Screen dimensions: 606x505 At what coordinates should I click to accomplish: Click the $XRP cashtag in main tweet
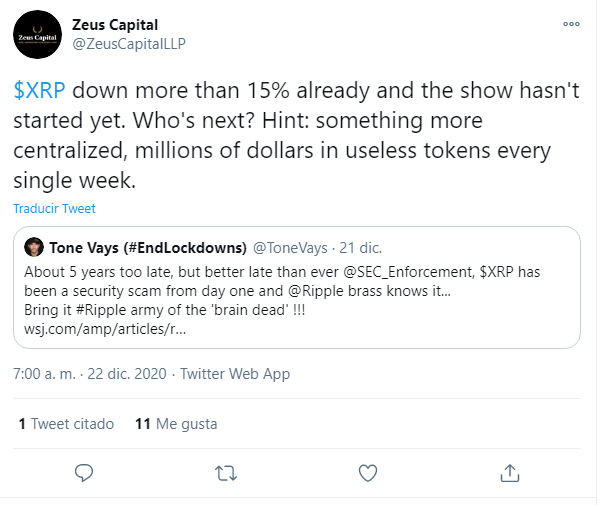tap(40, 90)
